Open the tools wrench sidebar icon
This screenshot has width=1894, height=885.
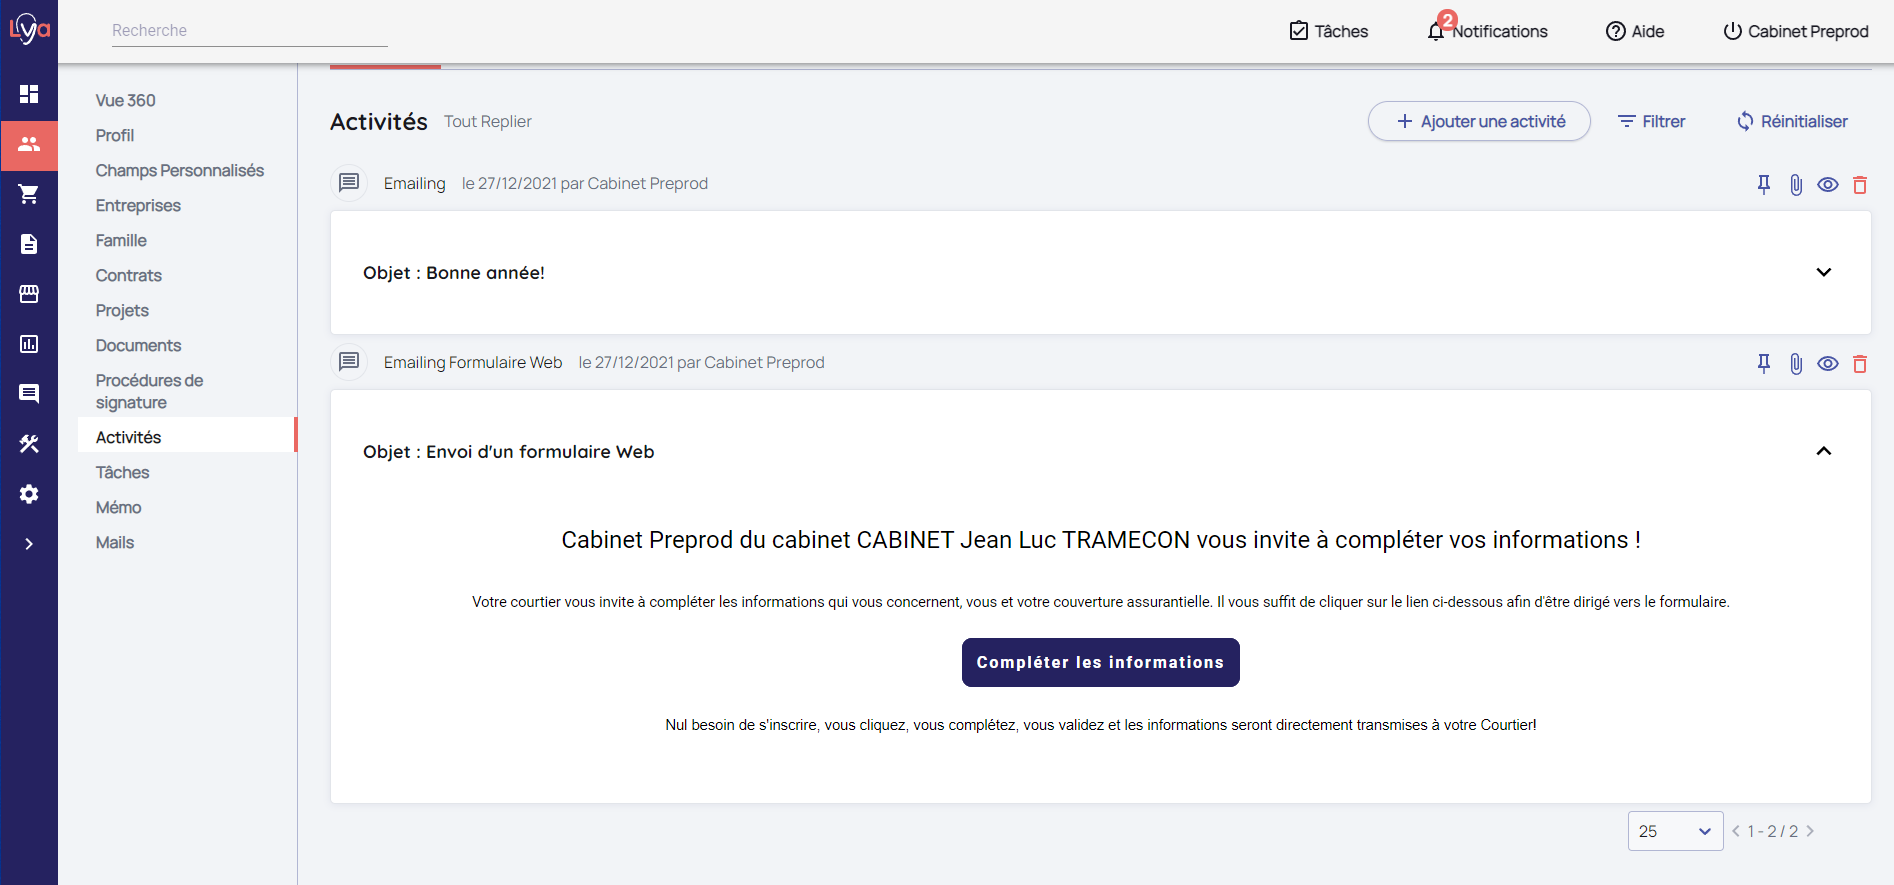point(29,444)
